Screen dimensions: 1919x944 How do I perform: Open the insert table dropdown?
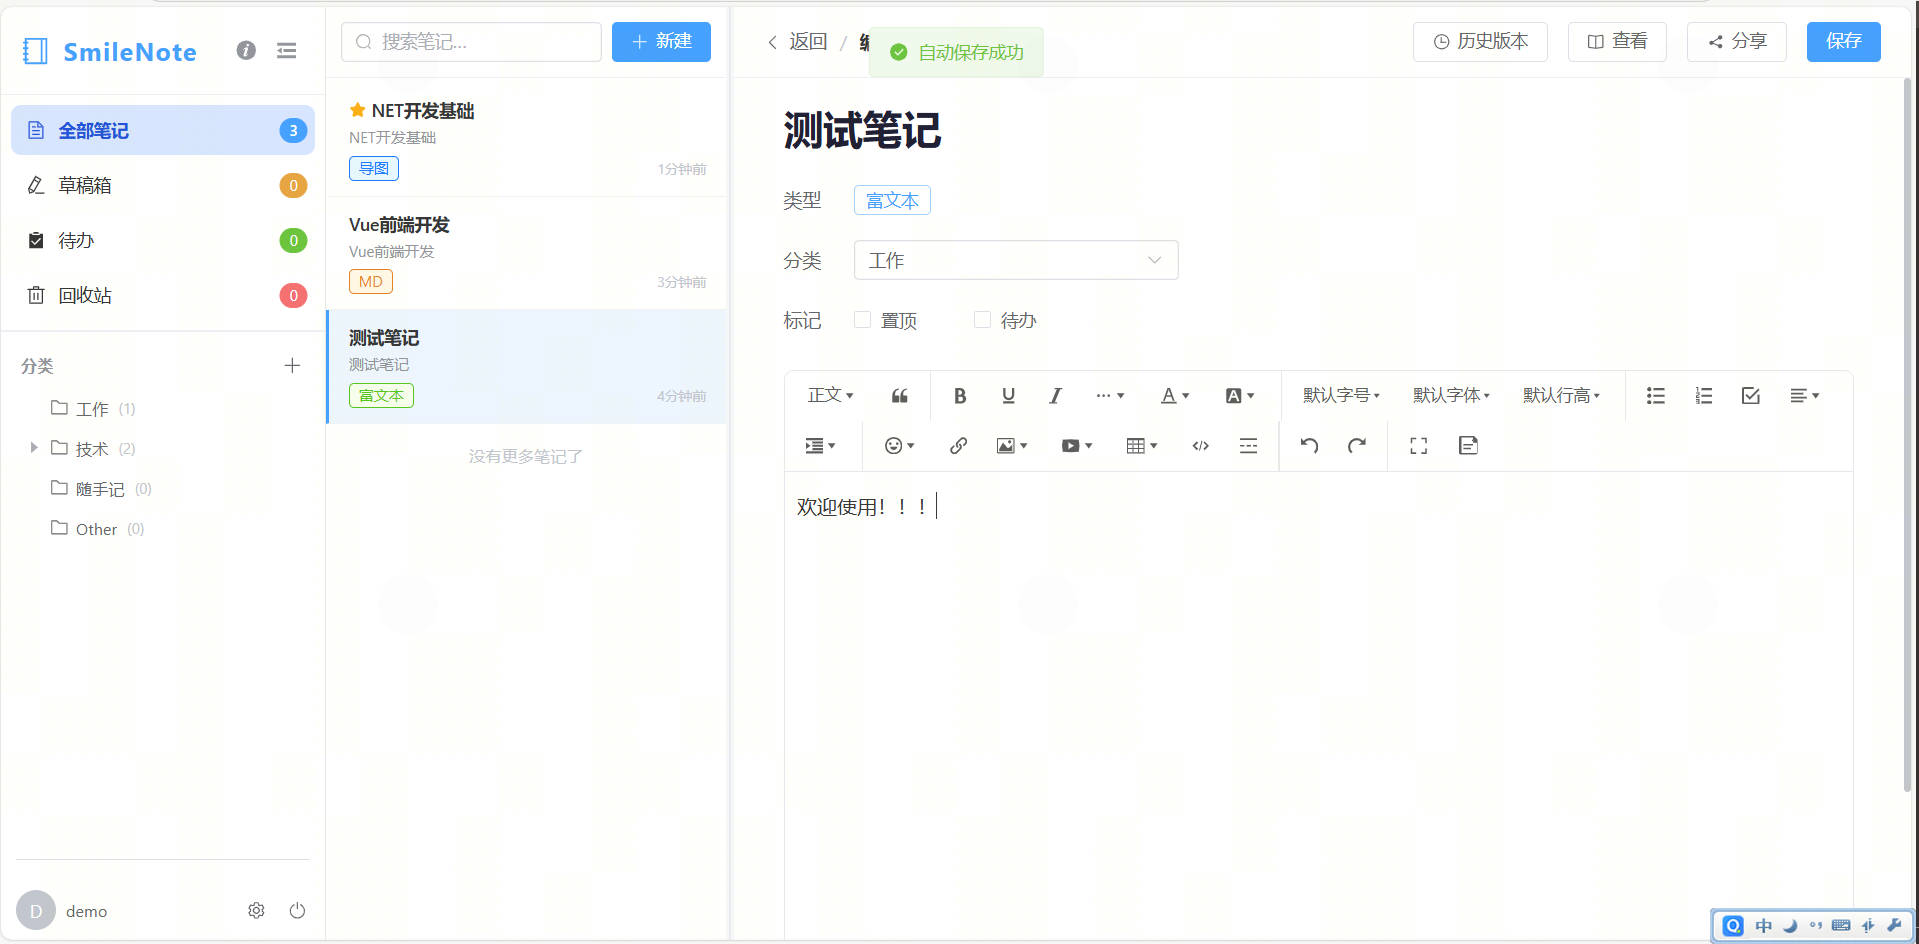[x=1141, y=446]
